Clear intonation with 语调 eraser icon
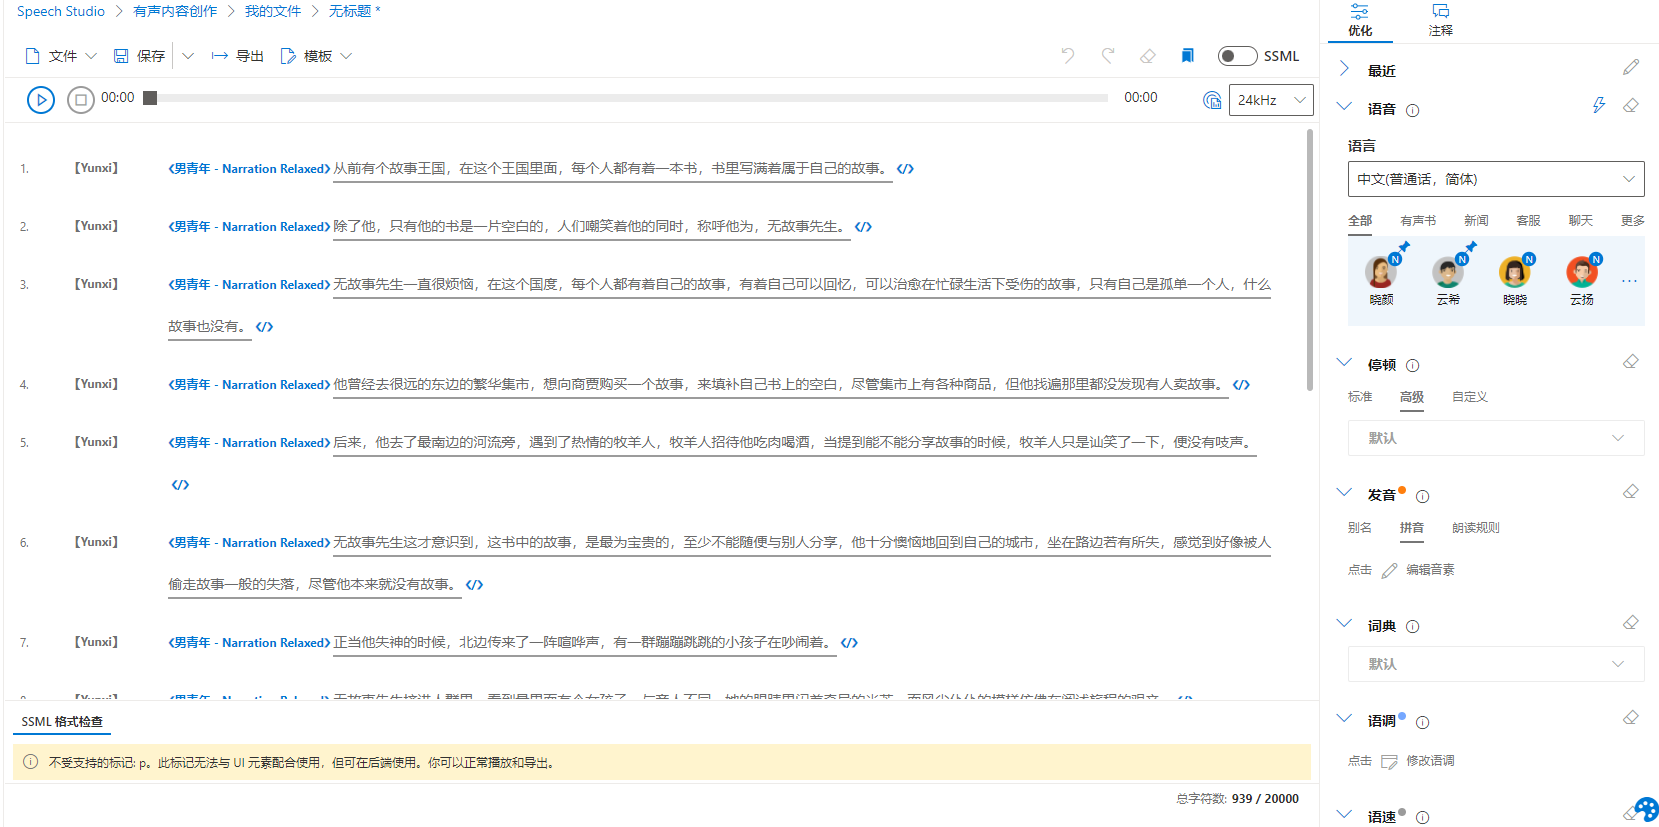 (1631, 718)
